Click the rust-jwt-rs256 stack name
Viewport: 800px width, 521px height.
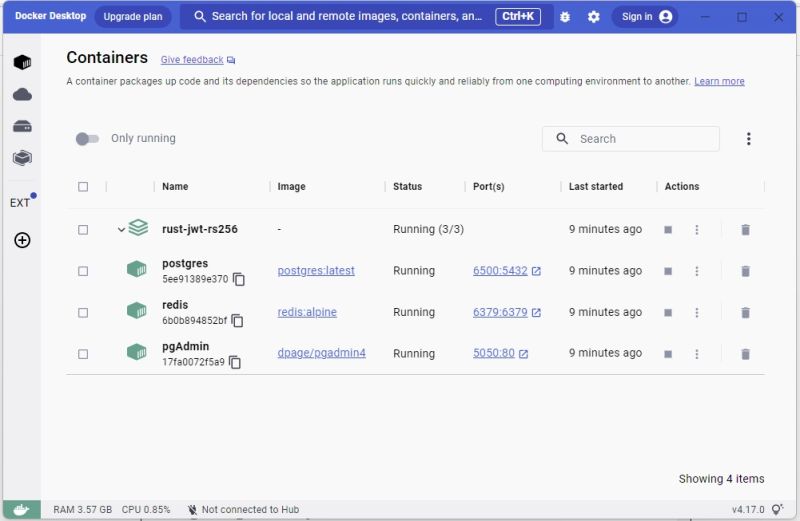pyautogui.click(x=199, y=229)
